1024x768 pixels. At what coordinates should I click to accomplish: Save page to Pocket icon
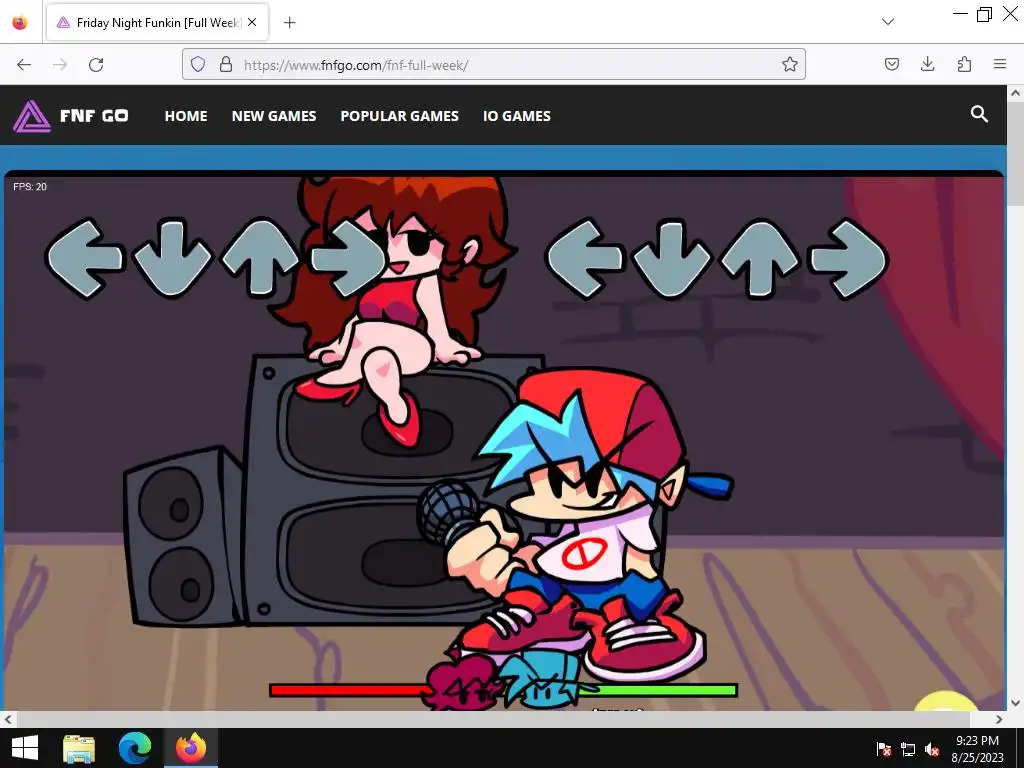(x=891, y=64)
